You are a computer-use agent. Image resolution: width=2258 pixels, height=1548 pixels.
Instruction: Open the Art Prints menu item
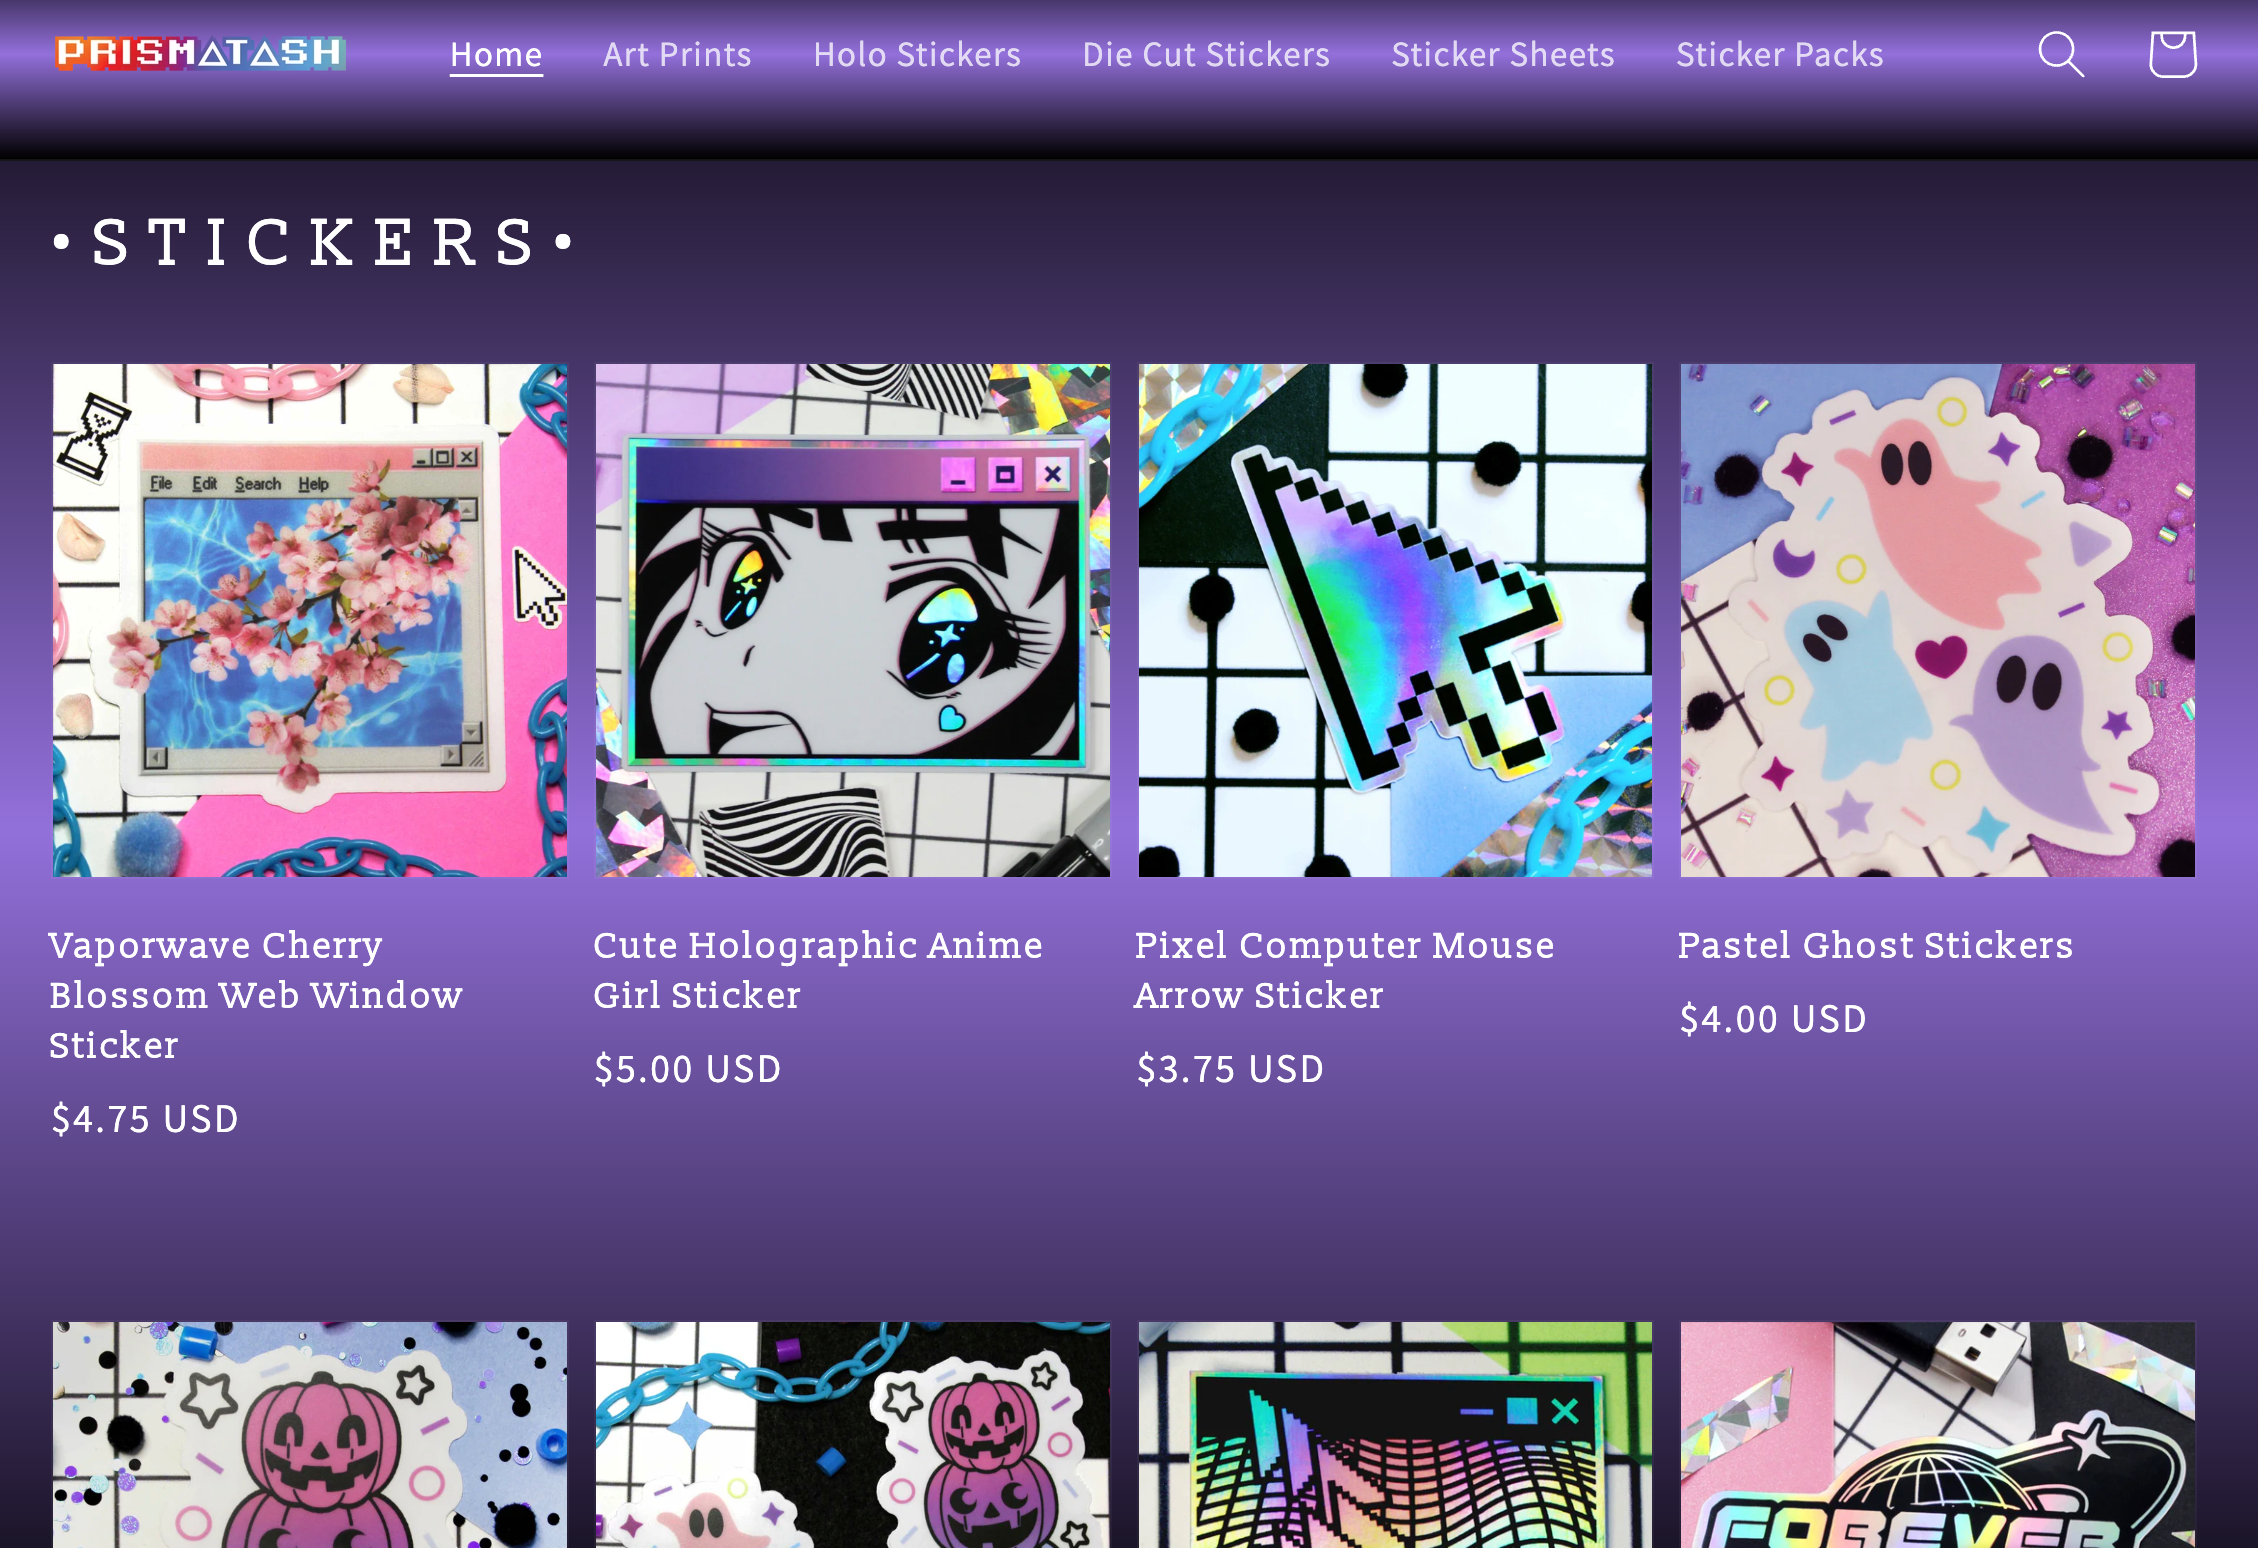[677, 55]
